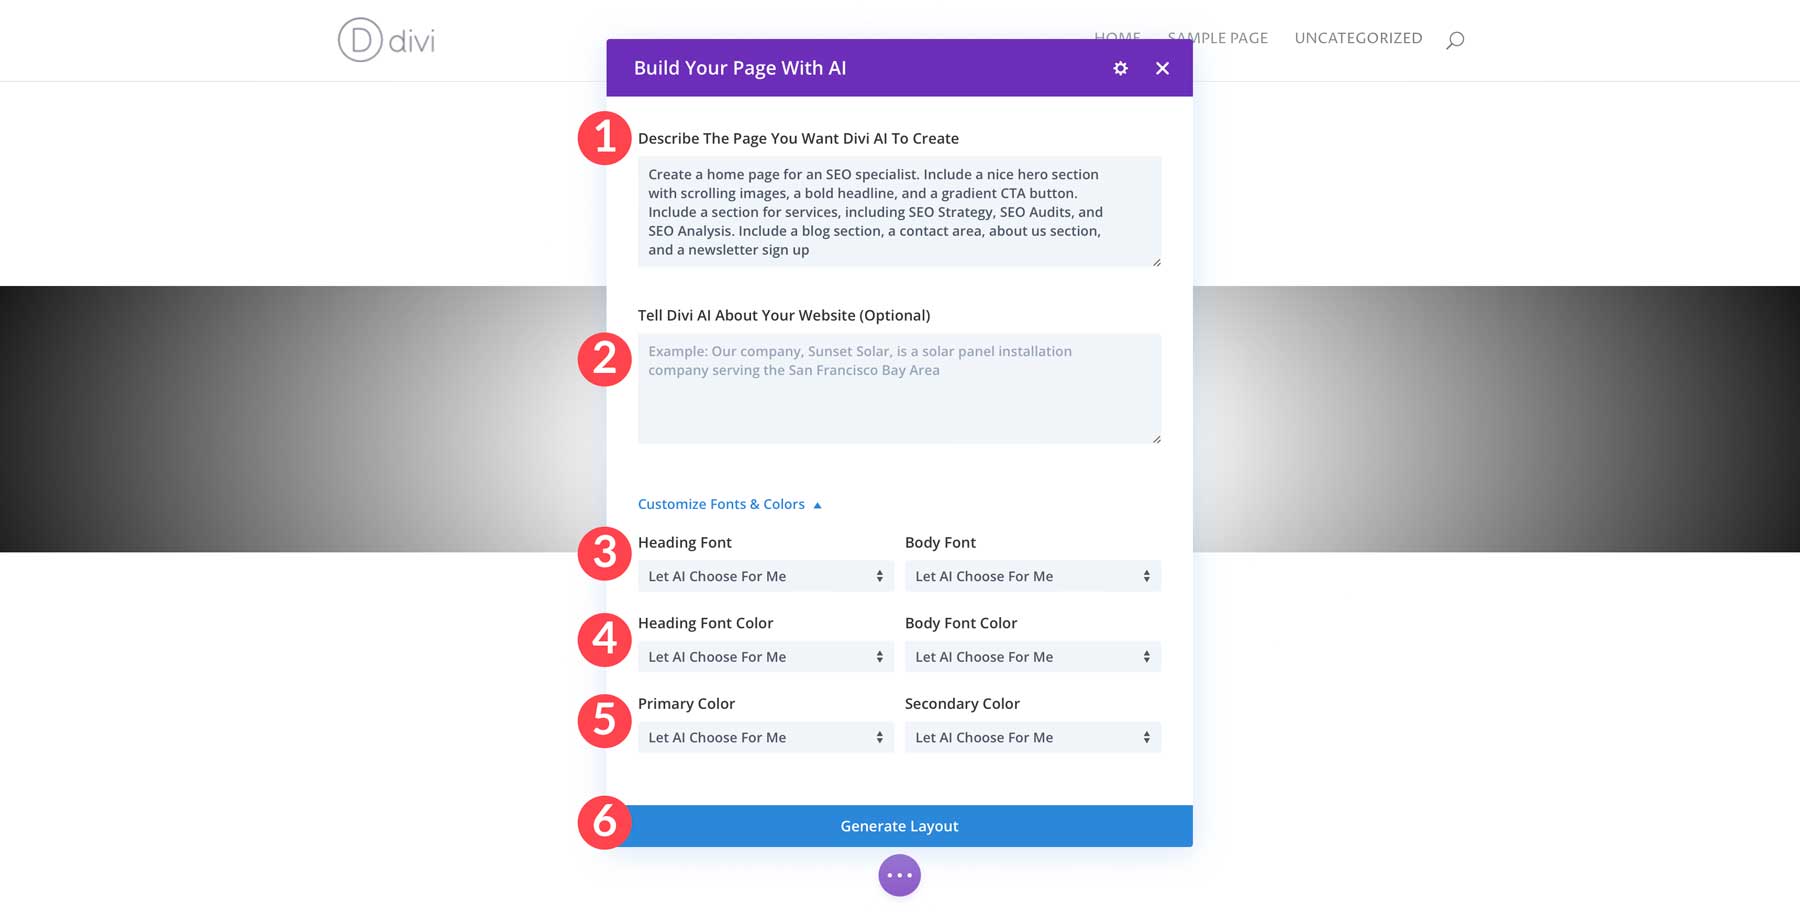Image resolution: width=1800 pixels, height=919 pixels.
Task: Click the Generate Layout button
Action: 899,825
